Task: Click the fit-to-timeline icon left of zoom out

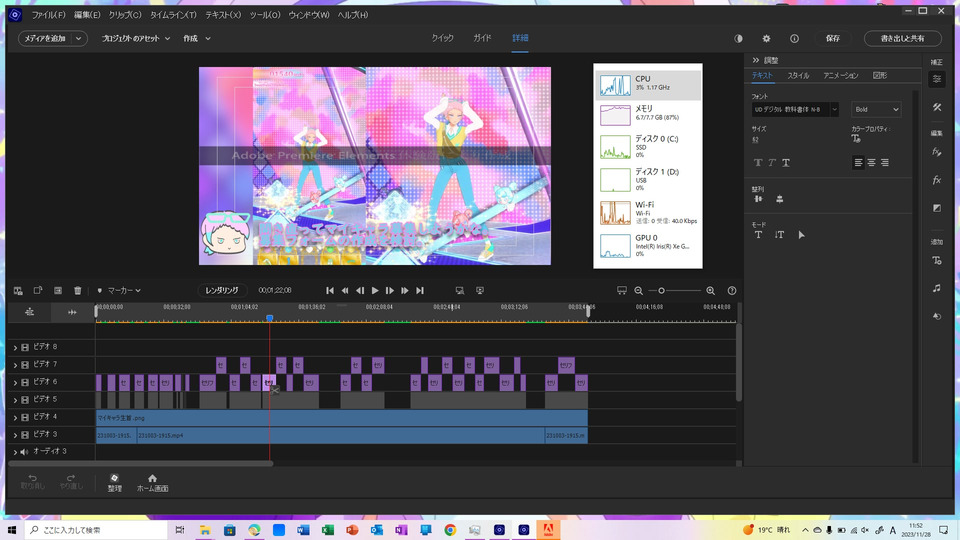Action: pos(621,291)
